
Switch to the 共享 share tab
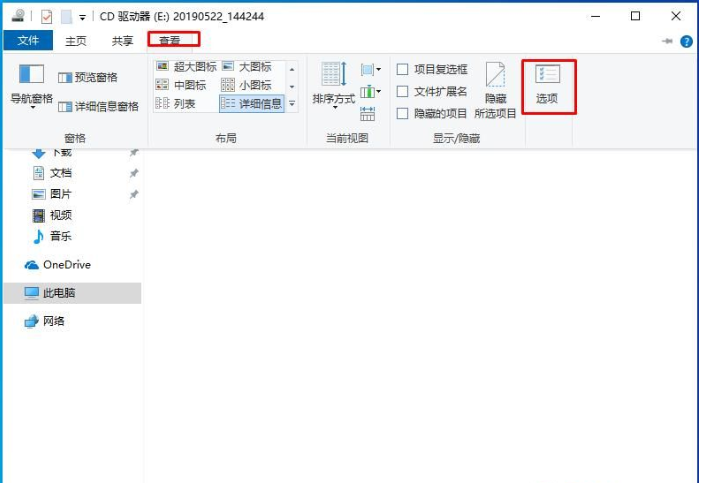(122, 41)
